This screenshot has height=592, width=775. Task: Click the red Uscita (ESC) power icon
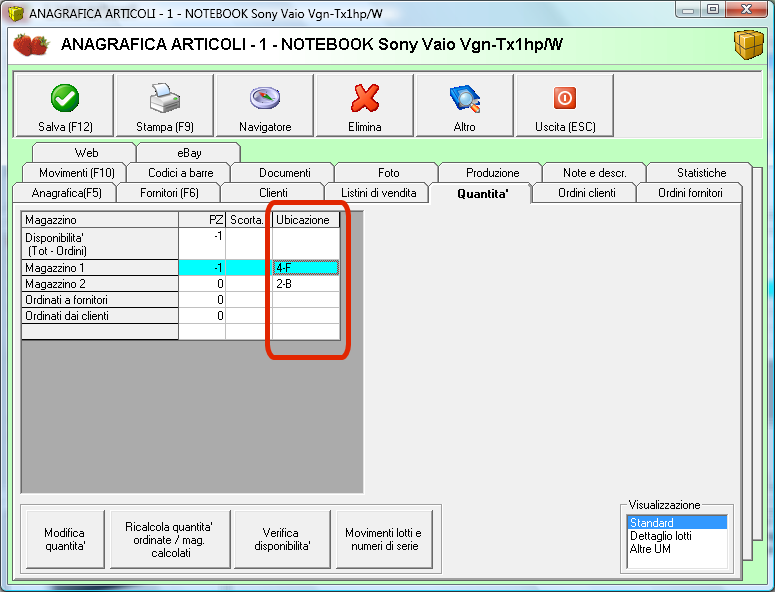[x=564, y=98]
